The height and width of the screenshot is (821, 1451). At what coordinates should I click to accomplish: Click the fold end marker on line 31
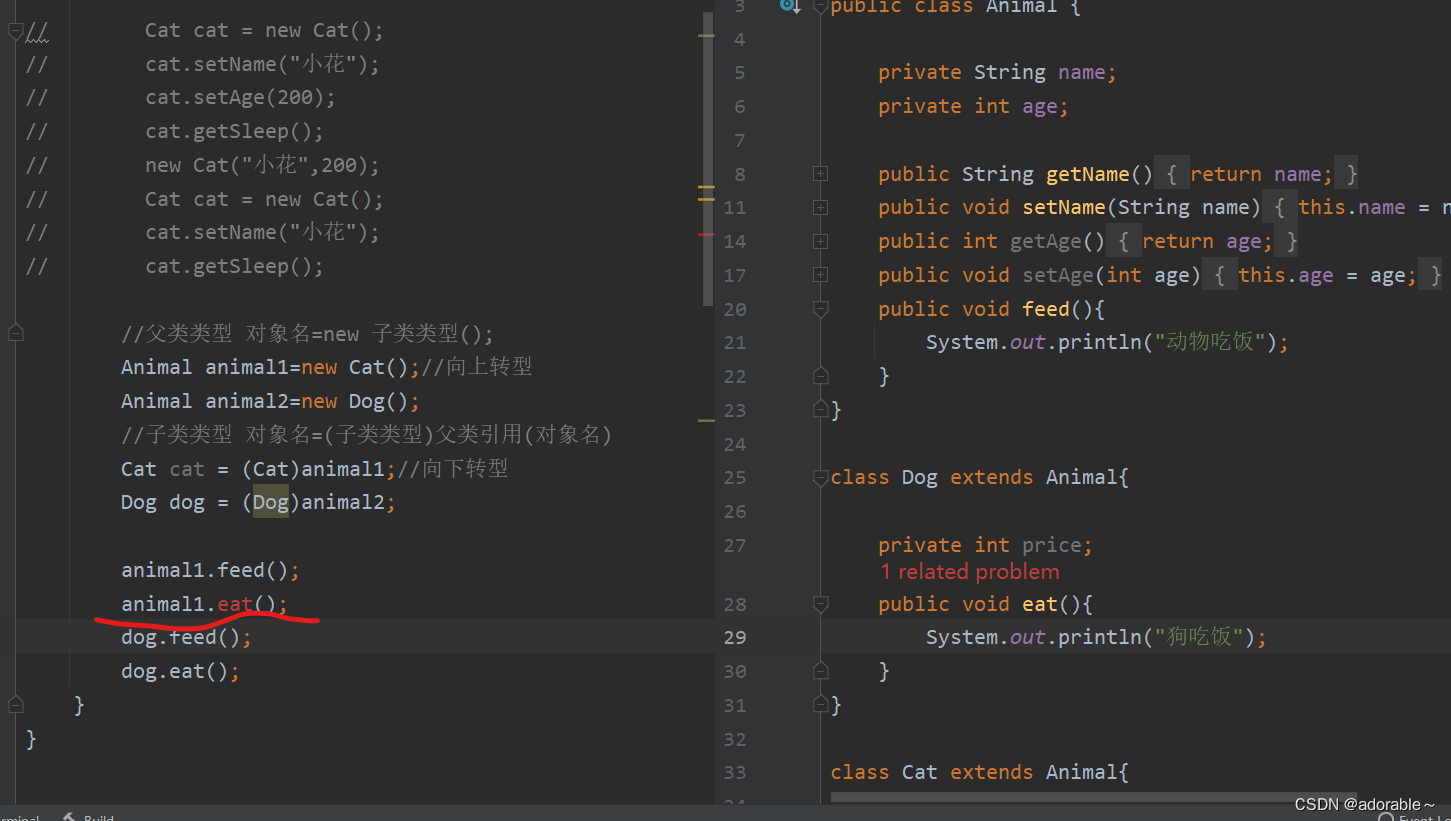coord(821,705)
